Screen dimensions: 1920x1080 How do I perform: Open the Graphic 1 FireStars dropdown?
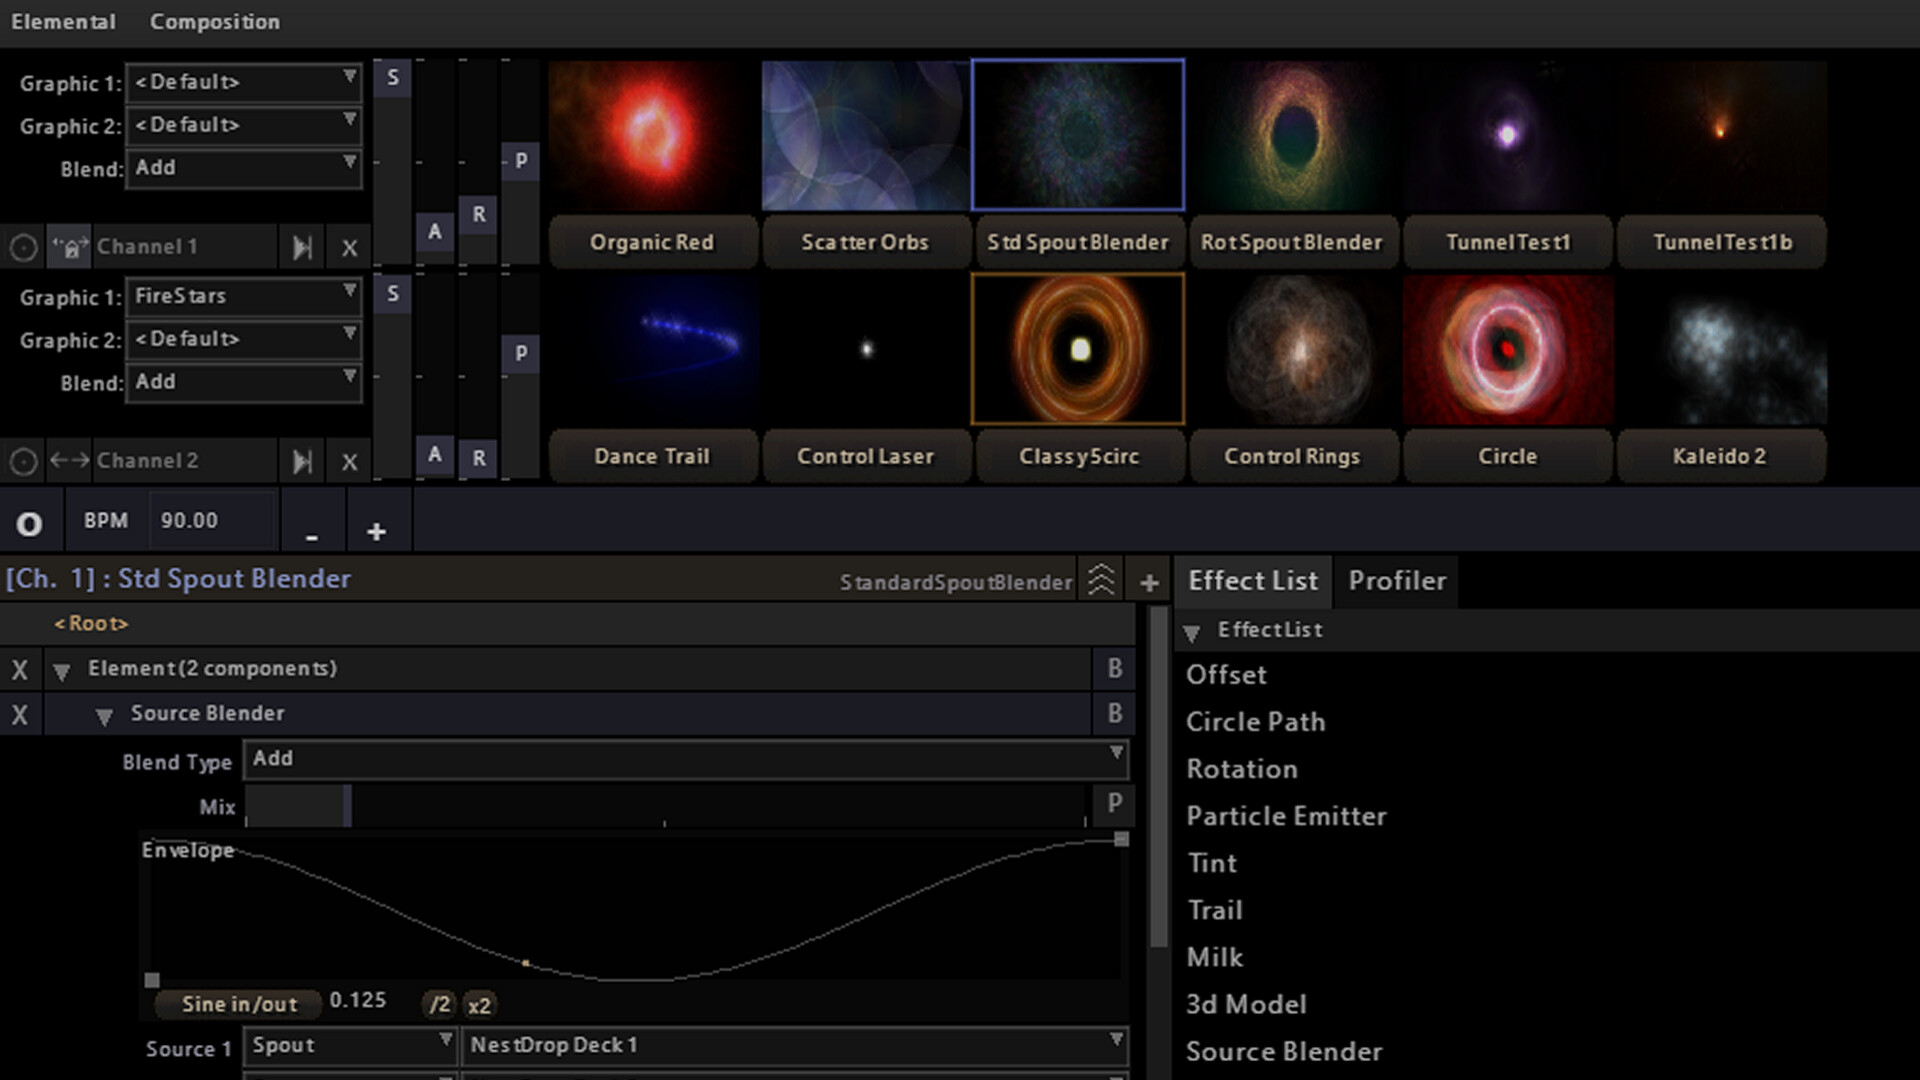pos(243,296)
